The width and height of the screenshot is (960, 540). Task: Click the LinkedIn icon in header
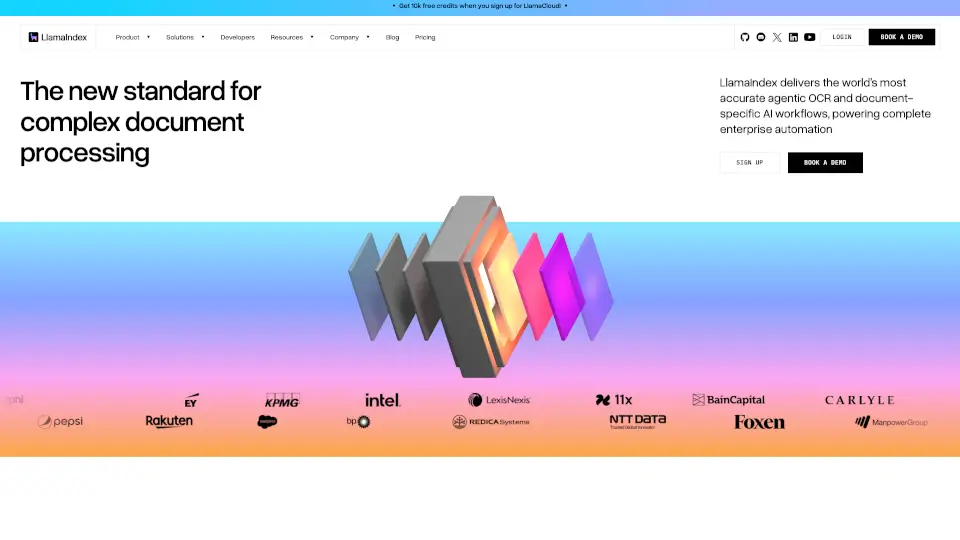[x=793, y=37]
